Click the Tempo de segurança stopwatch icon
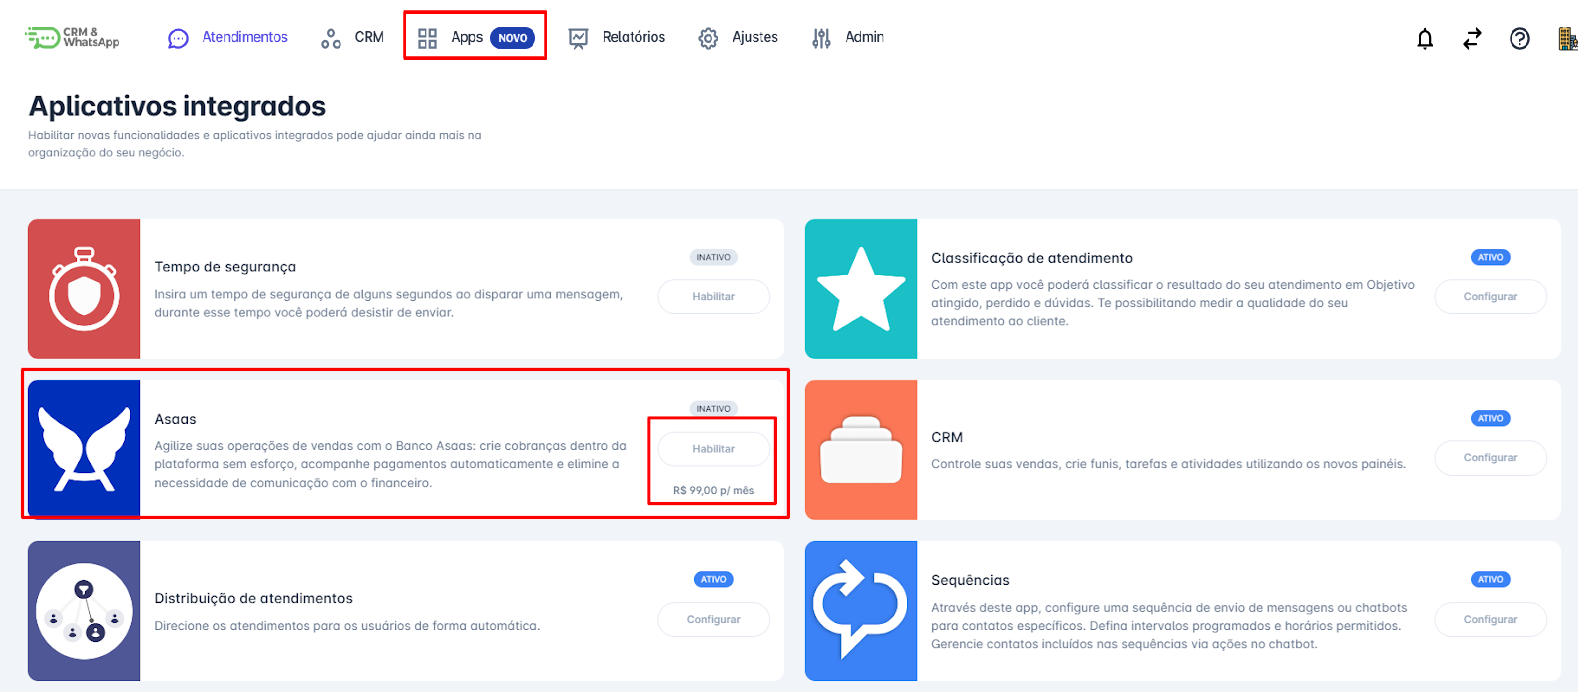Viewport: 1578px width, 692px height. [84, 289]
